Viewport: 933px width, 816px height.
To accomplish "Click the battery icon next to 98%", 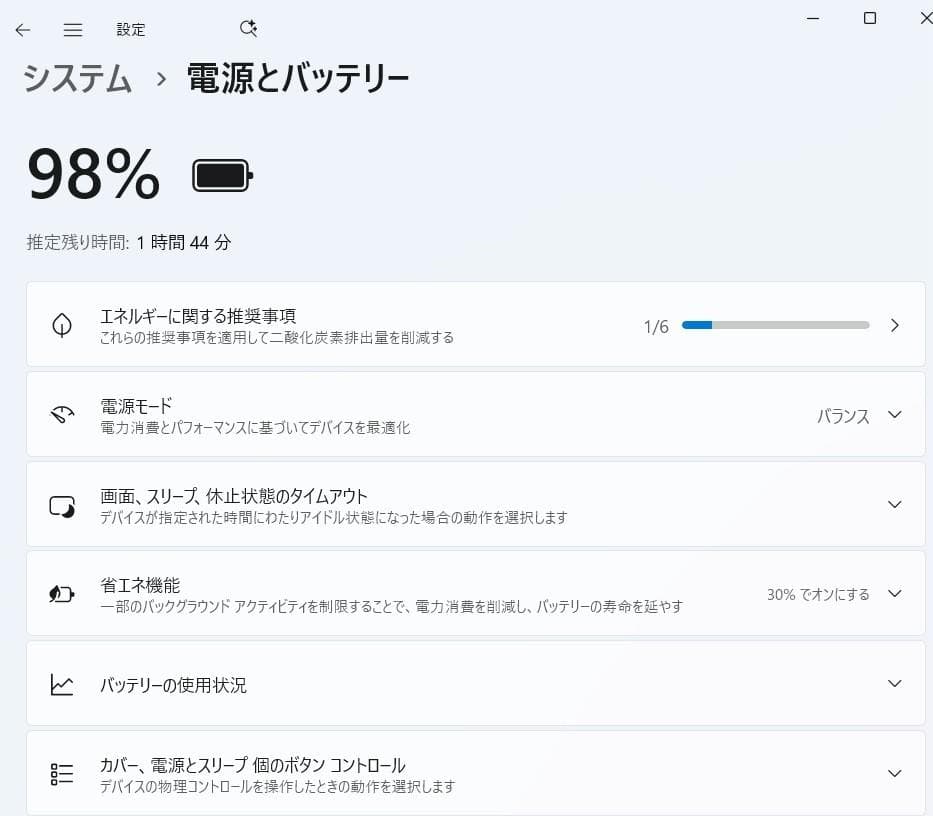I will (x=221, y=173).
